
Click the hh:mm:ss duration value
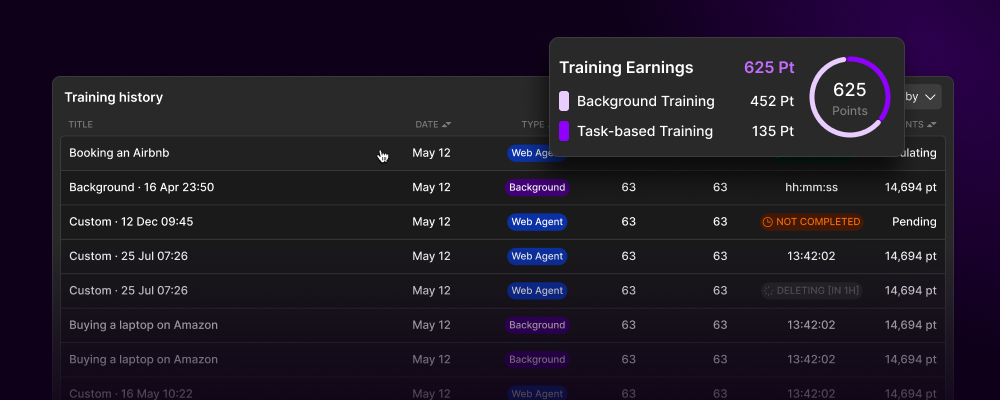pos(811,188)
